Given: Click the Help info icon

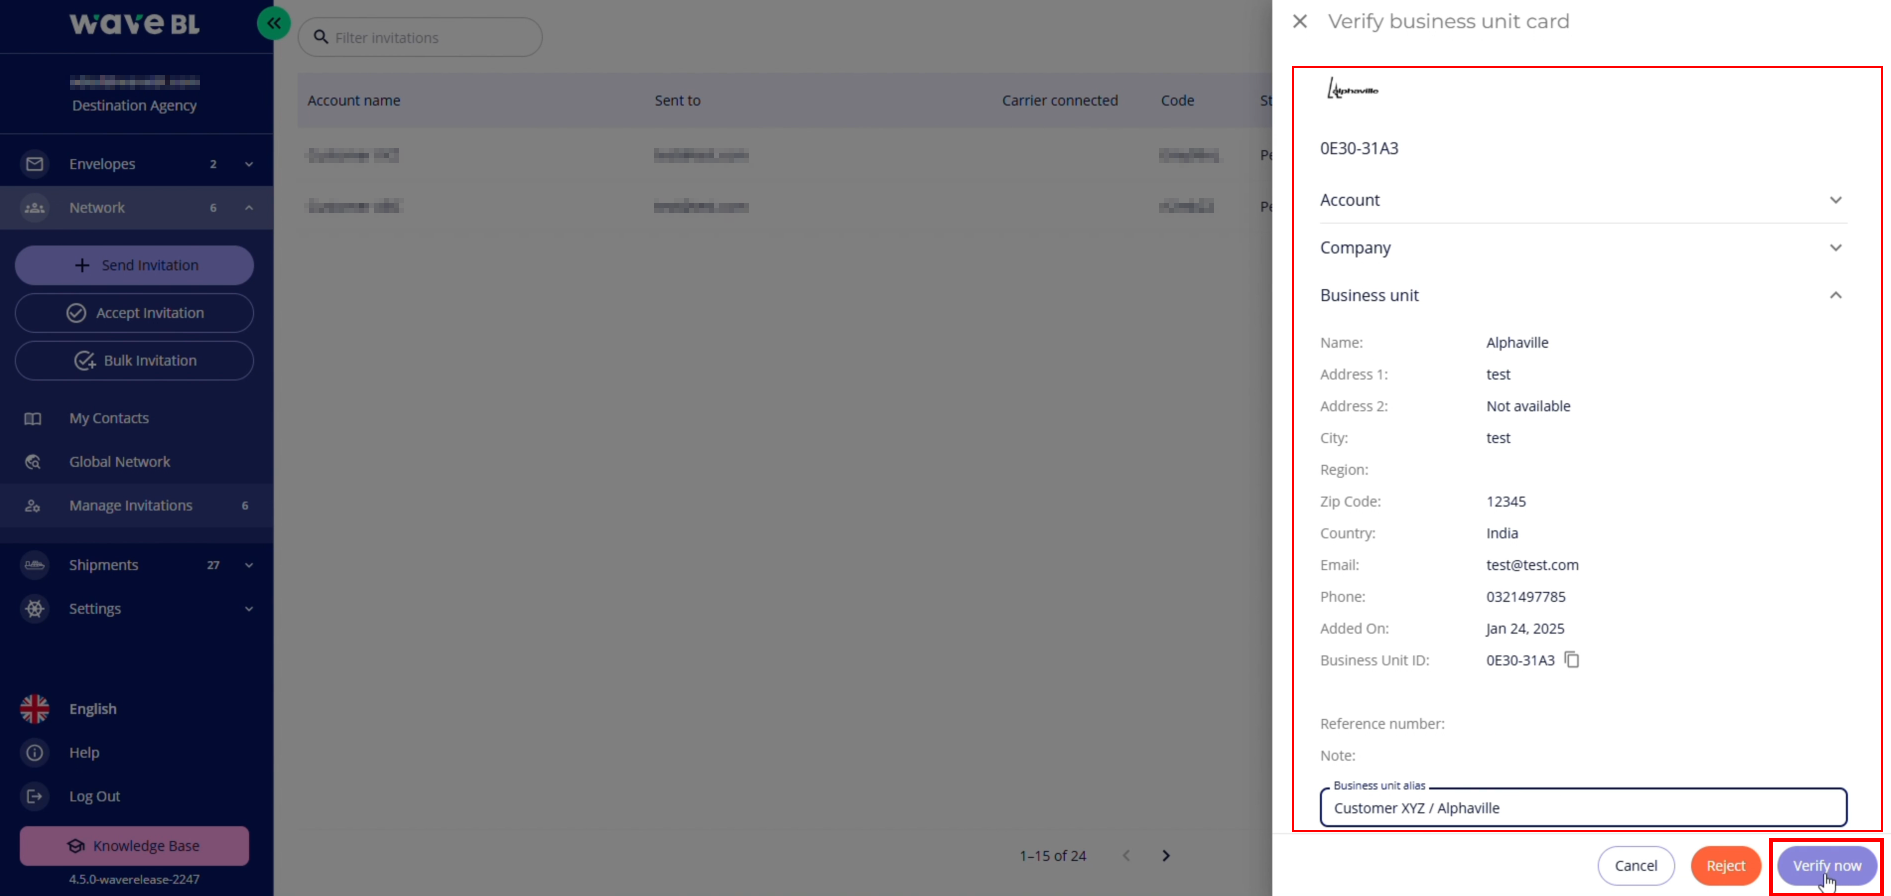Looking at the screenshot, I should pyautogui.click(x=35, y=753).
